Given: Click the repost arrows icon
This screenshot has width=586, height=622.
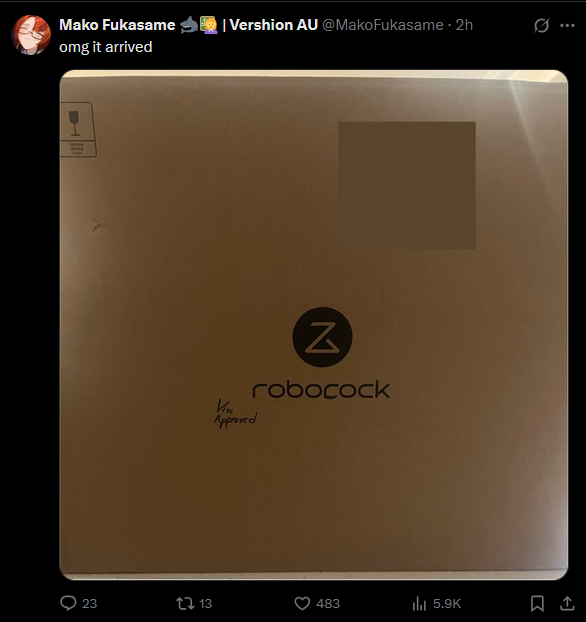Looking at the screenshot, I should [185, 603].
